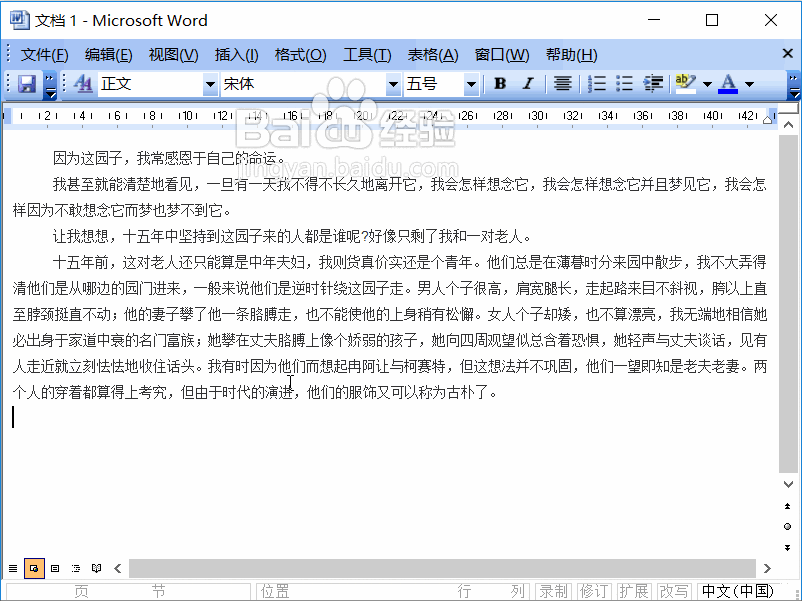Apply numbered list formatting

595,84
